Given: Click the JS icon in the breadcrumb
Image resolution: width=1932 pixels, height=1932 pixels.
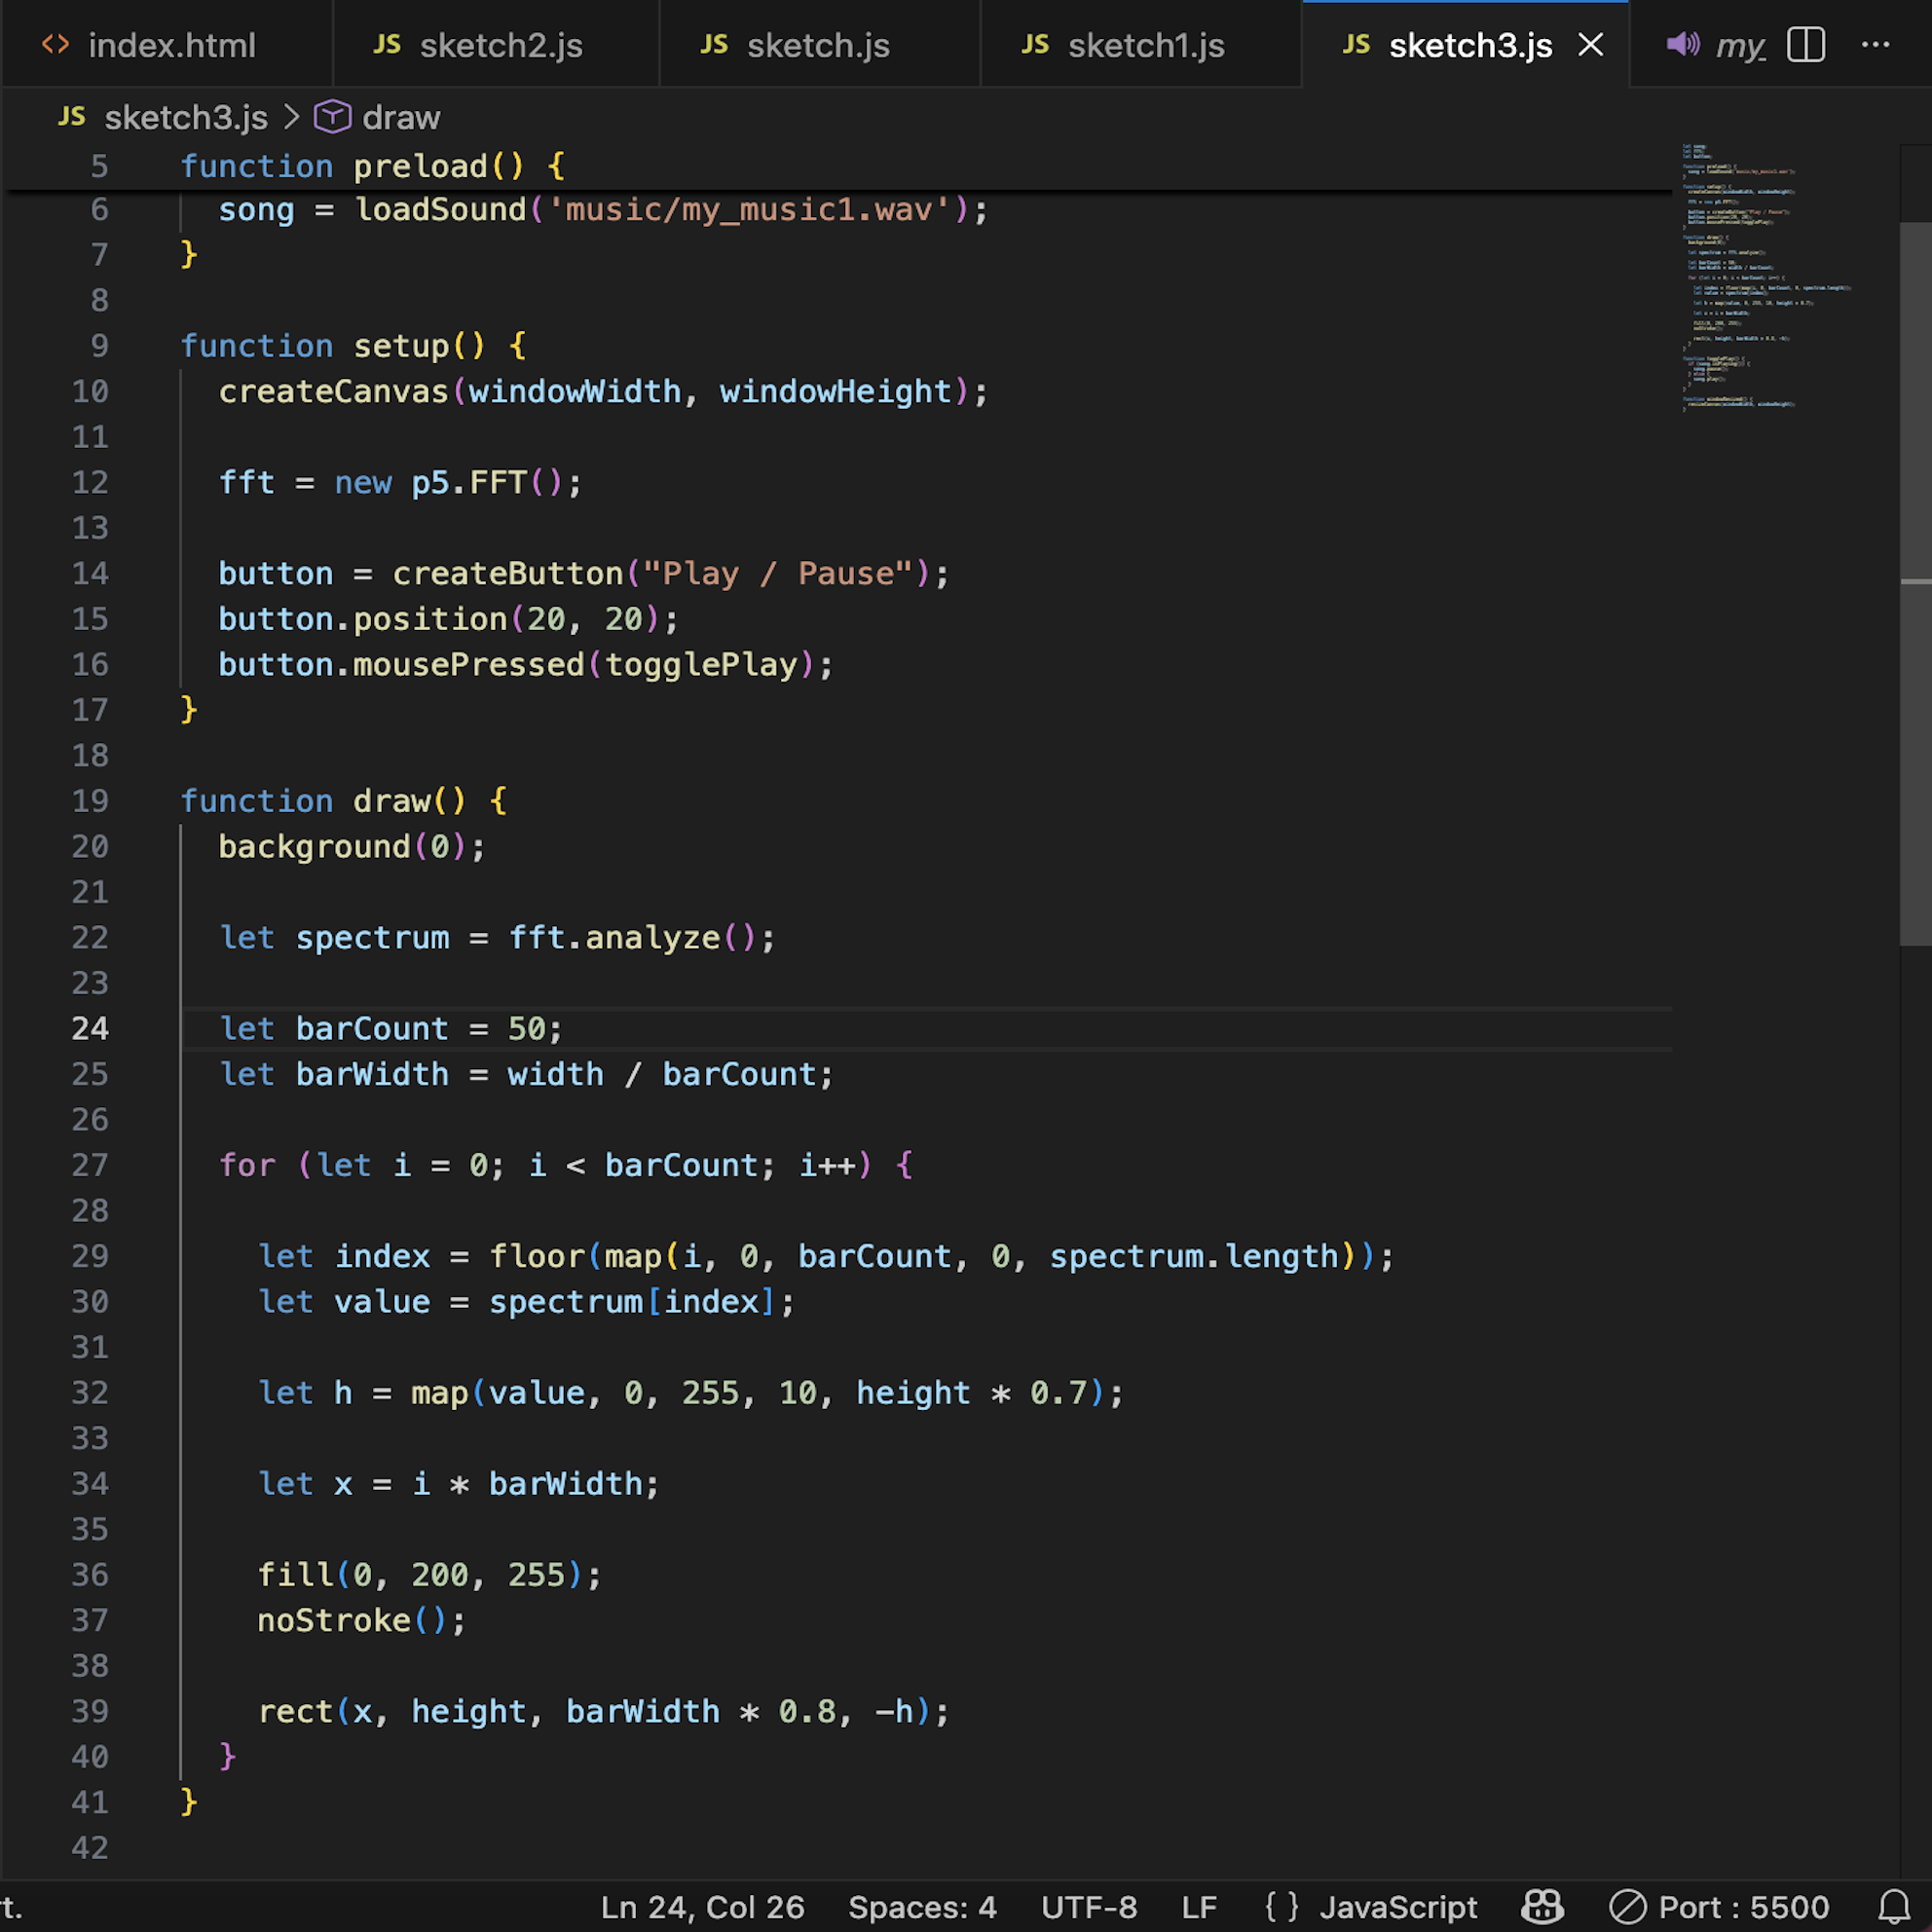Looking at the screenshot, I should 71,117.
